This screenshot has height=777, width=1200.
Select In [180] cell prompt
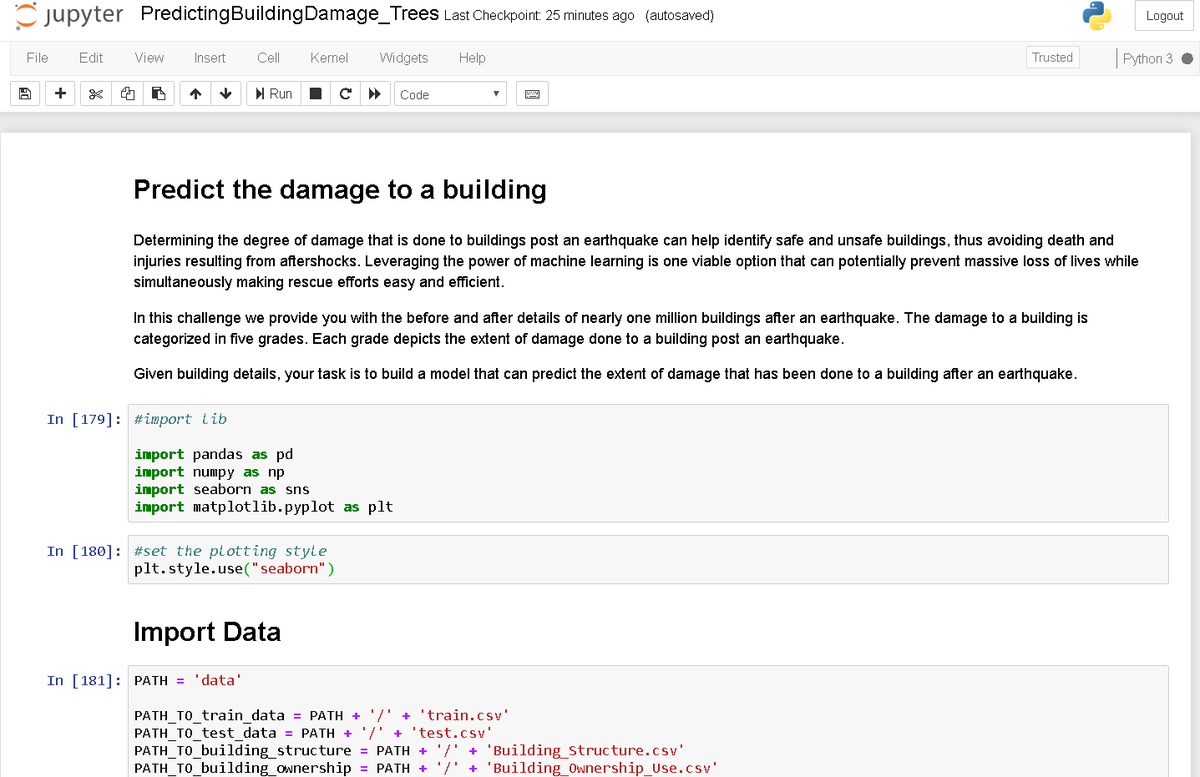tap(83, 551)
